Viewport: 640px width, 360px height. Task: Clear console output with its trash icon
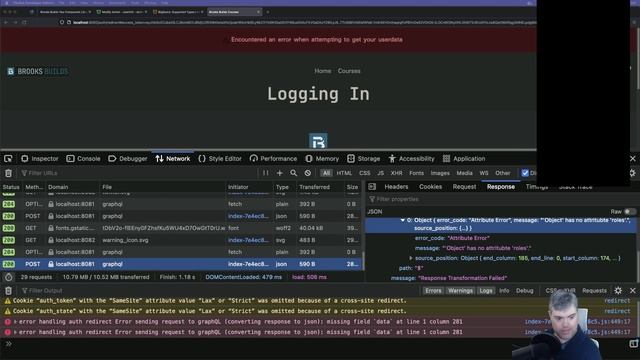tap(8, 291)
